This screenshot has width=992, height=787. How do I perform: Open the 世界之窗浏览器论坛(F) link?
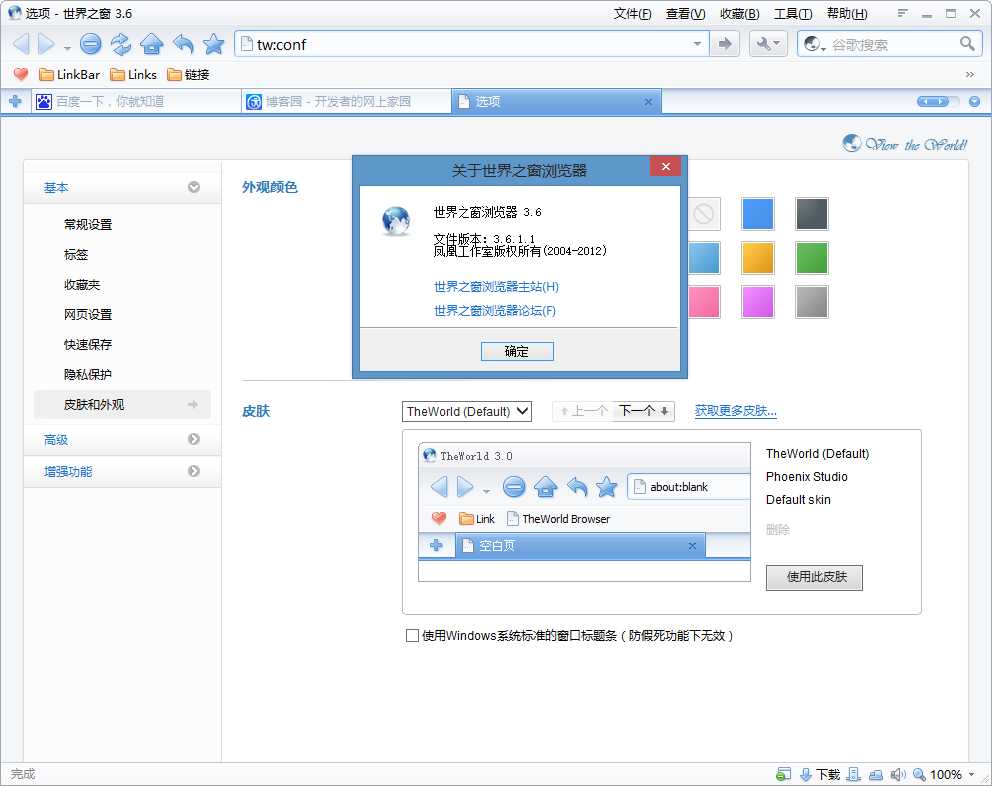click(x=495, y=311)
